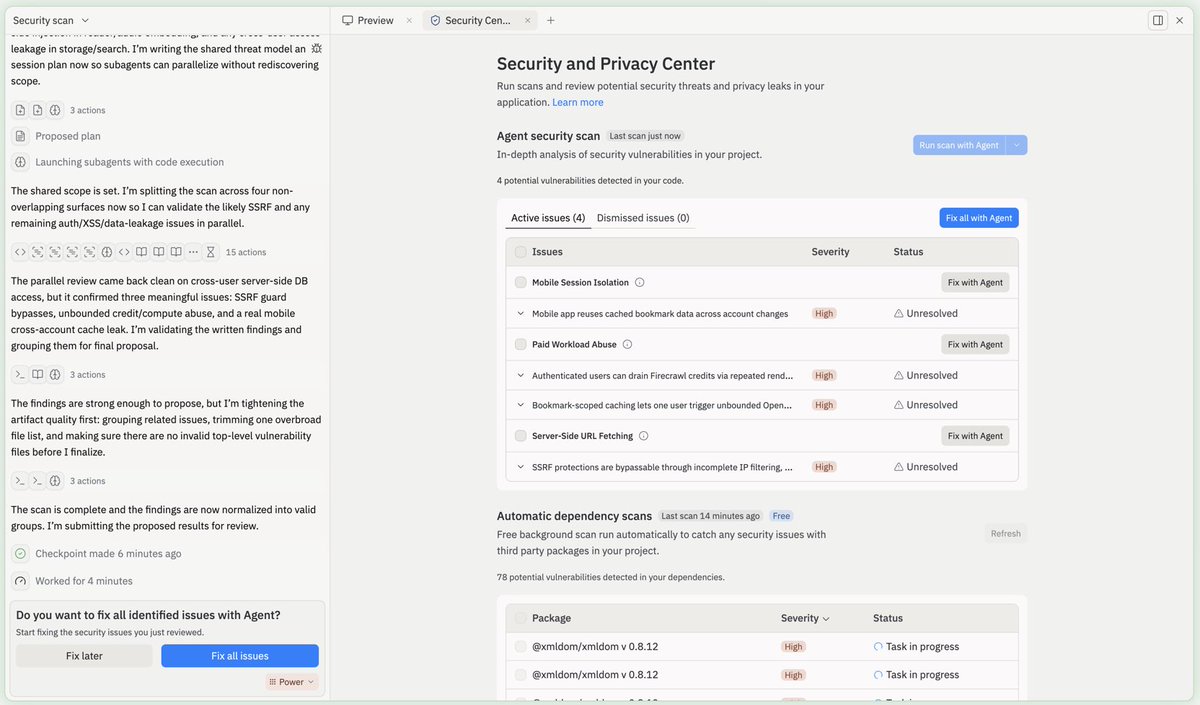Open the Learn more link
This screenshot has height=705, width=1200.
coord(578,102)
